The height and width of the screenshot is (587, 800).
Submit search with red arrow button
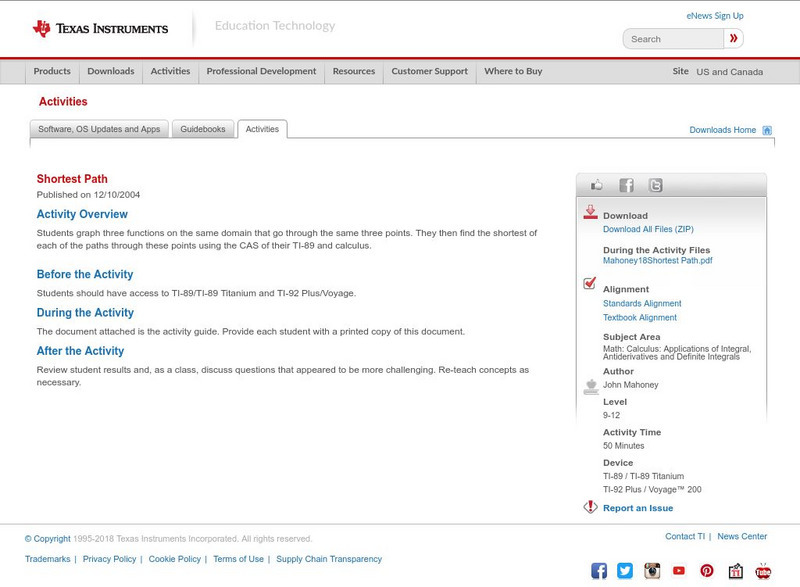(733, 39)
